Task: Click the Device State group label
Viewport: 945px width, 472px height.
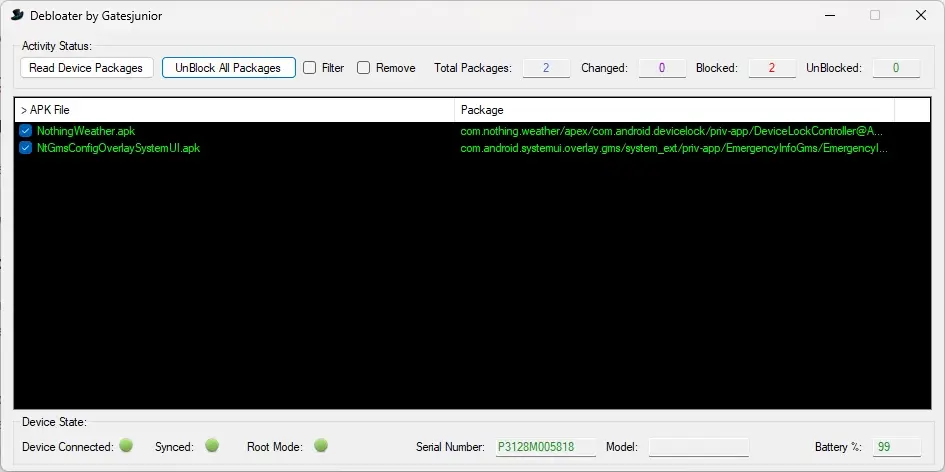Action: click(54, 421)
